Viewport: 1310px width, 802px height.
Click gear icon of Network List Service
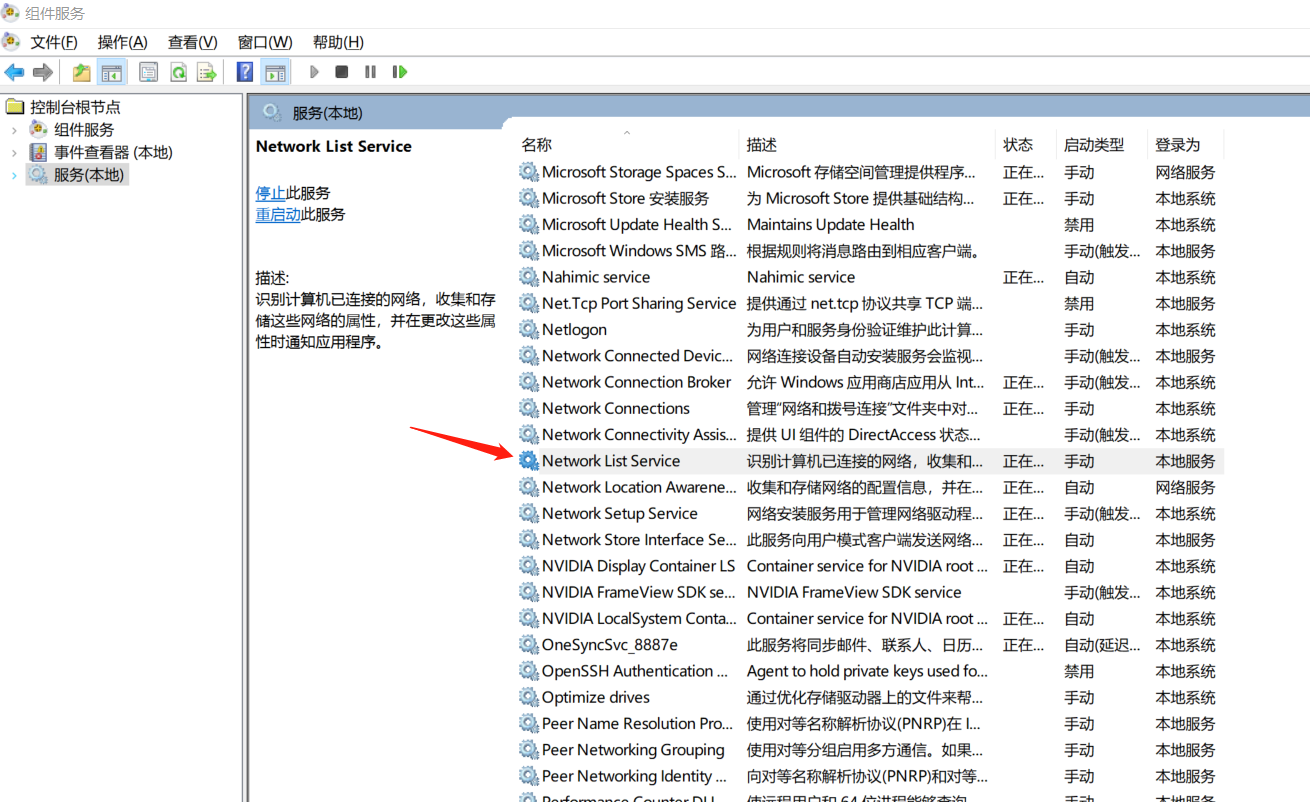tap(528, 461)
